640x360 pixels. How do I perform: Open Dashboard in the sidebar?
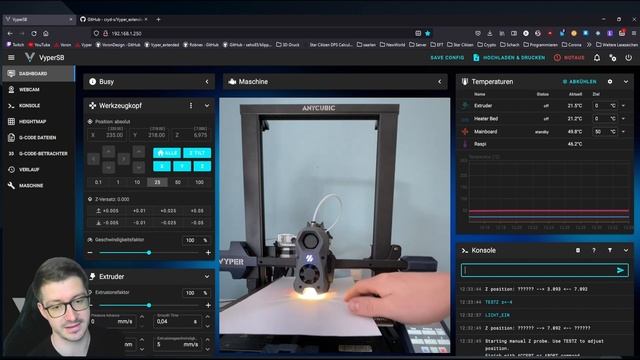click(38, 73)
